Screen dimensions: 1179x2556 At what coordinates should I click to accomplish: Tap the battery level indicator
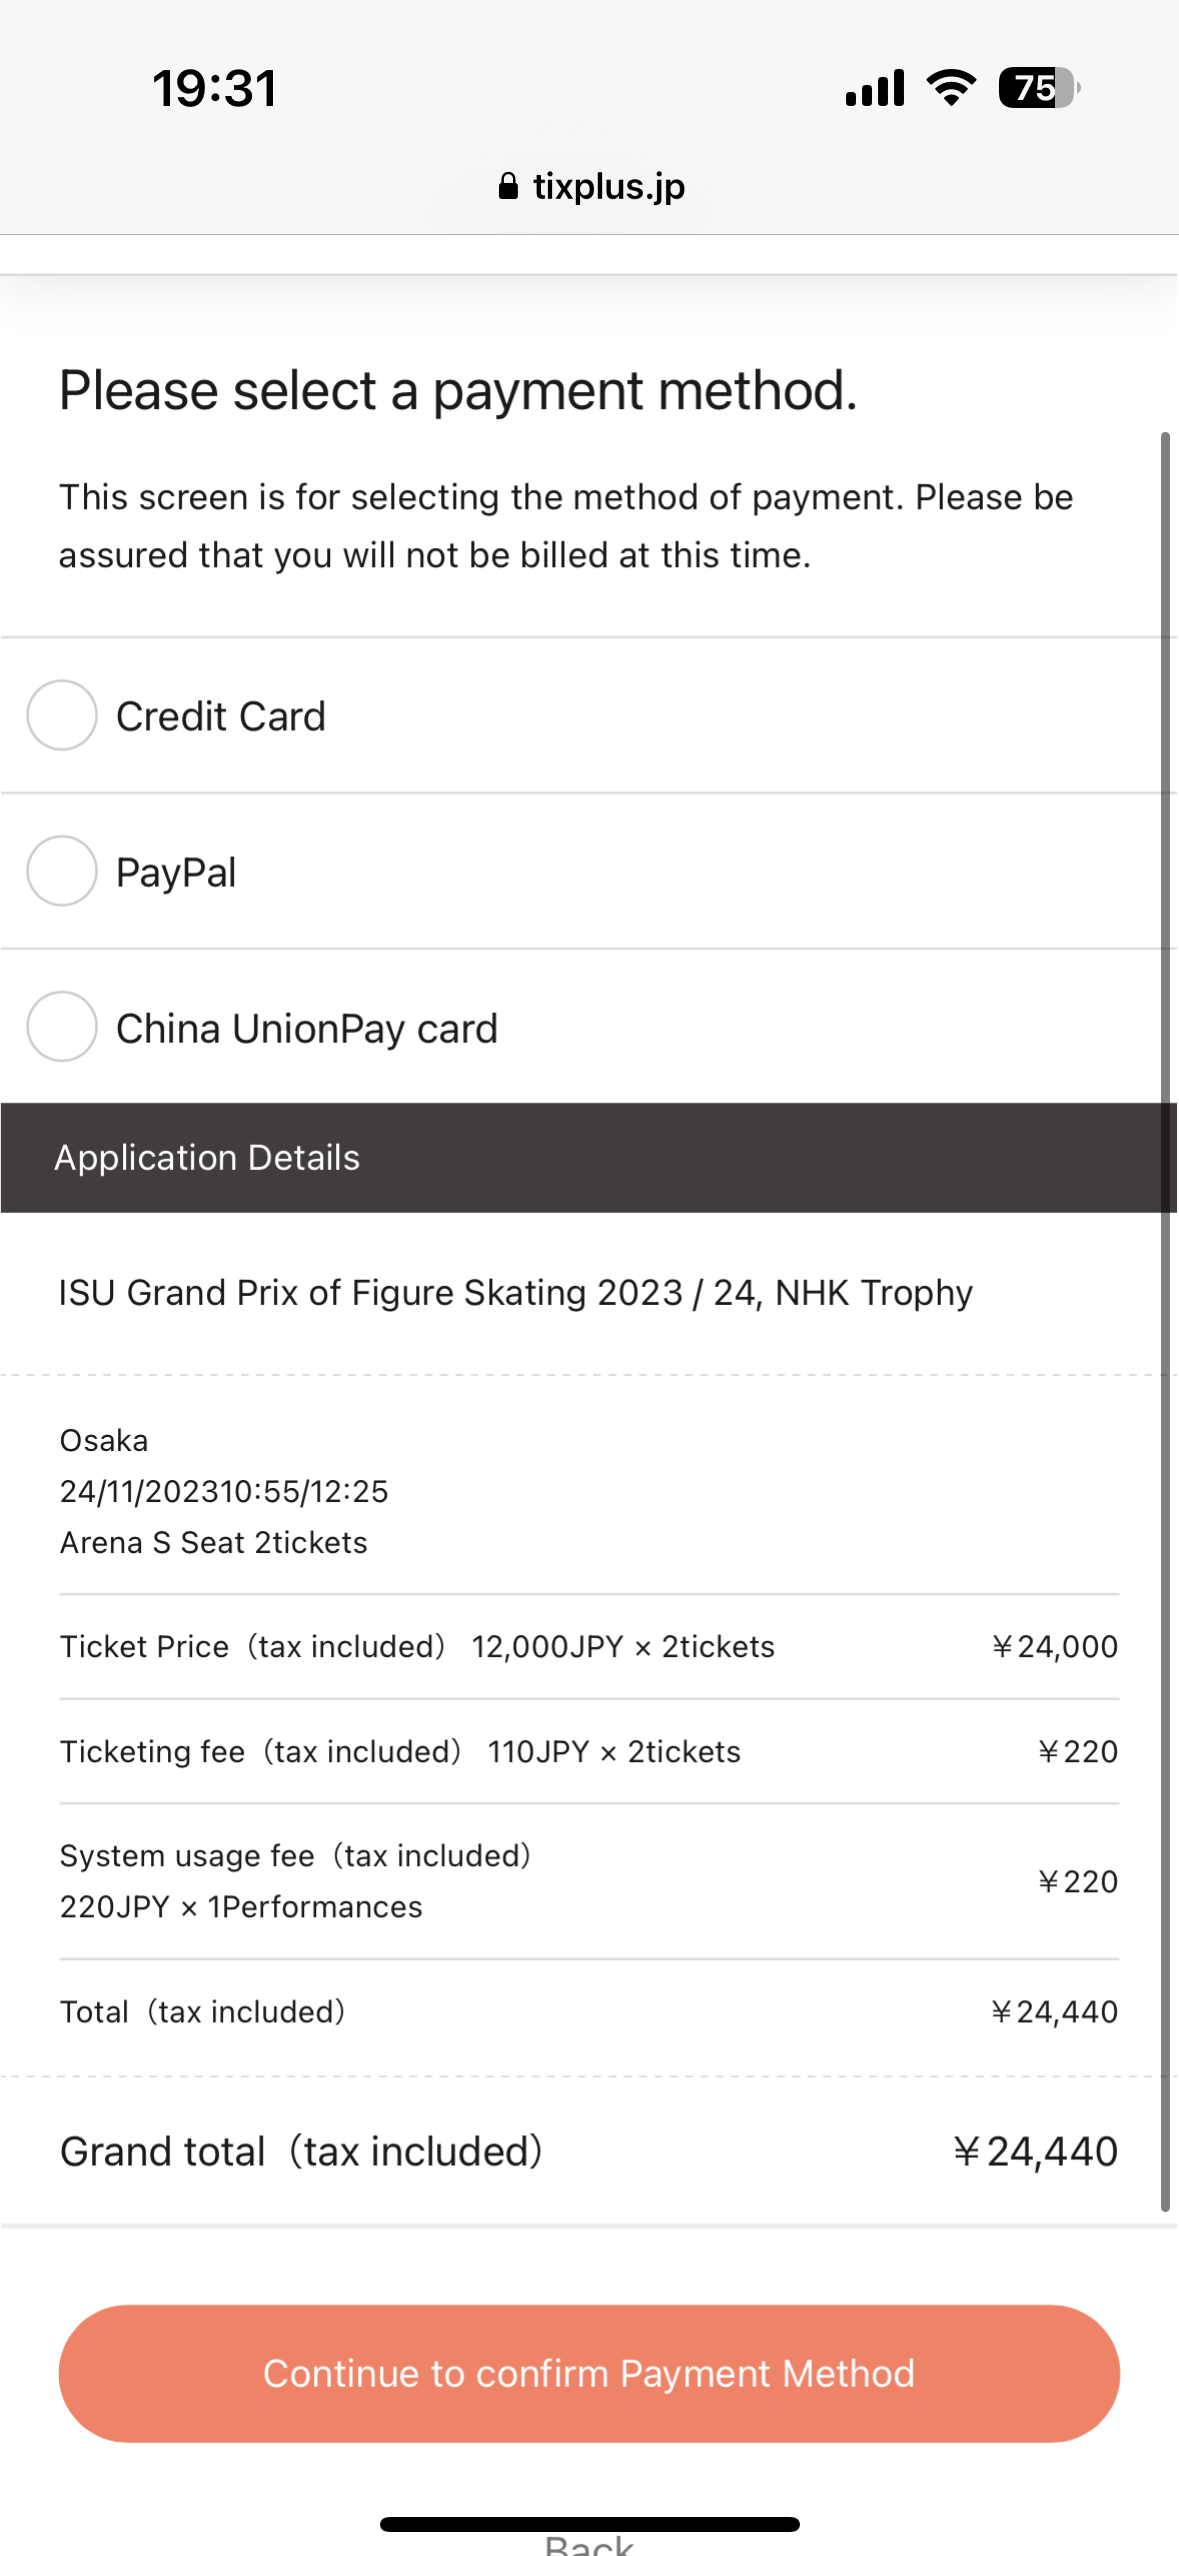coord(1038,88)
